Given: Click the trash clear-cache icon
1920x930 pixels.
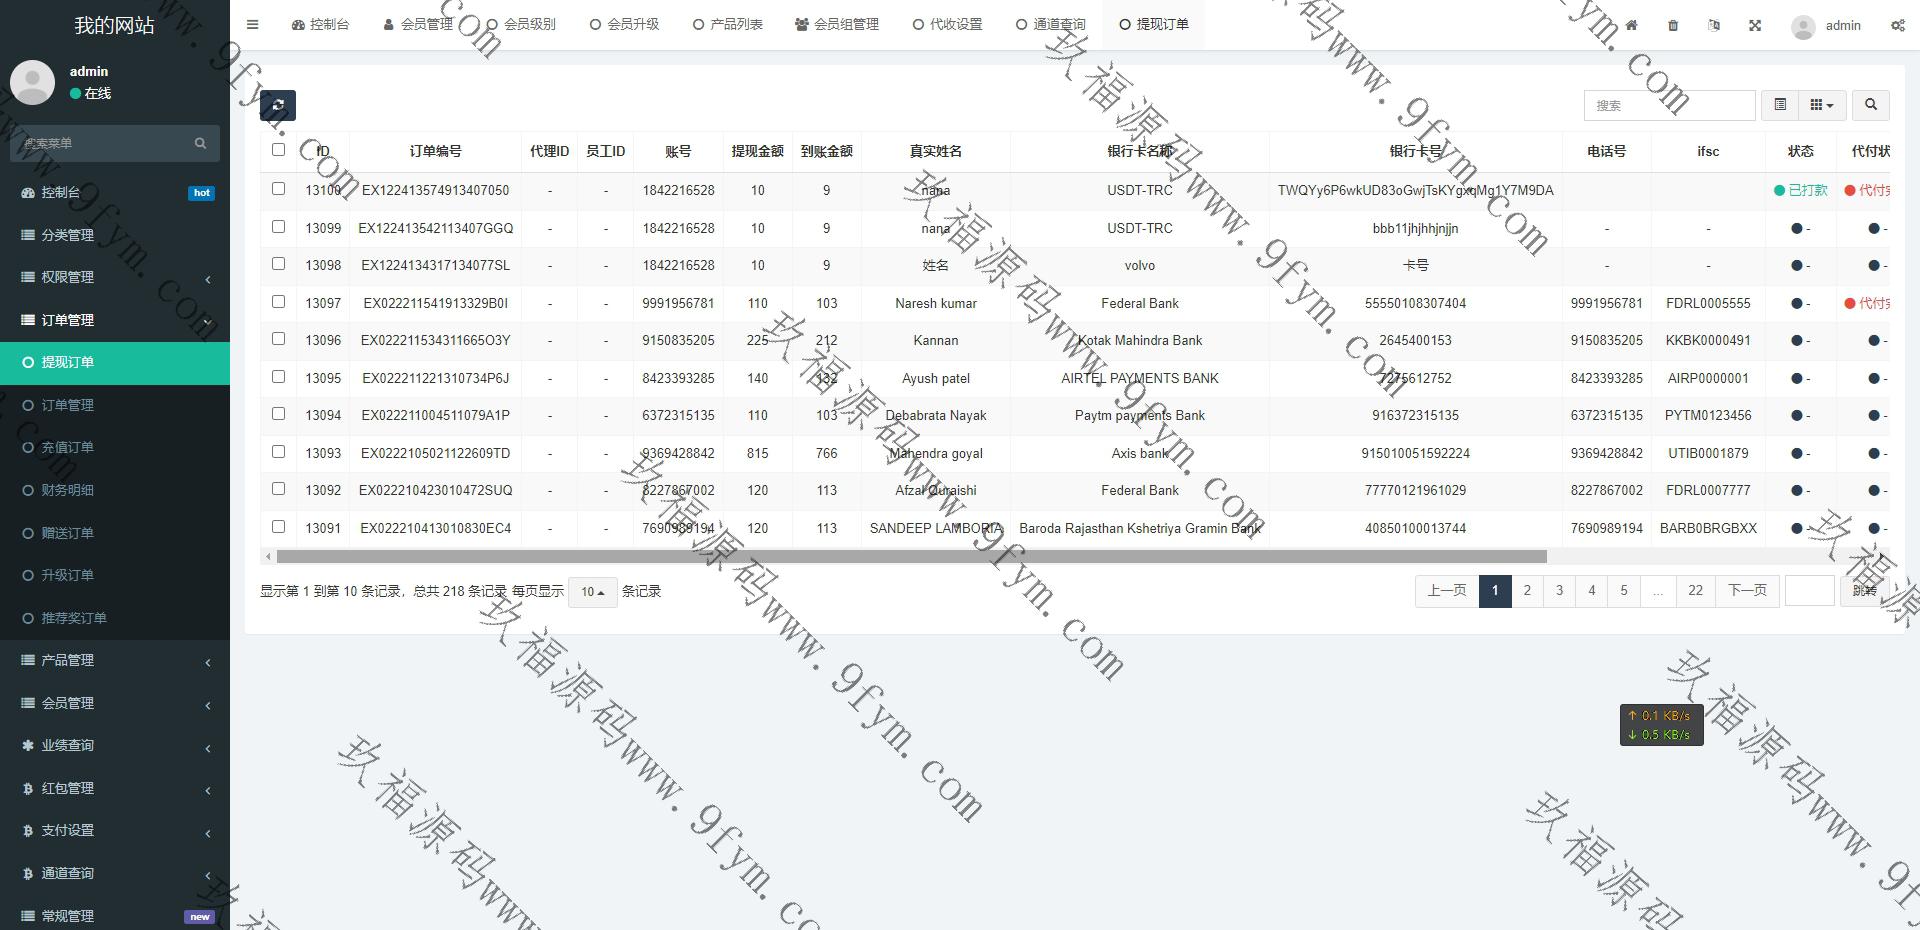Looking at the screenshot, I should [1673, 25].
